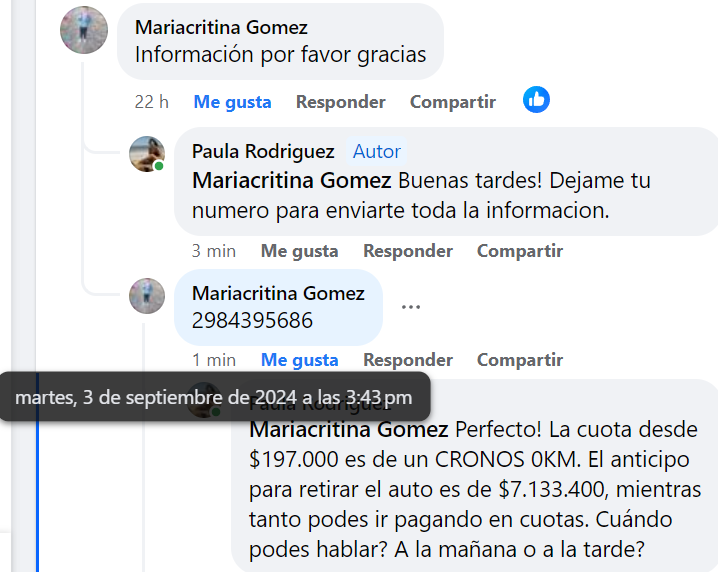The width and height of the screenshot is (718, 572).
Task: Click Mariacritina Gomez's top profile picture
Action: (x=84, y=30)
